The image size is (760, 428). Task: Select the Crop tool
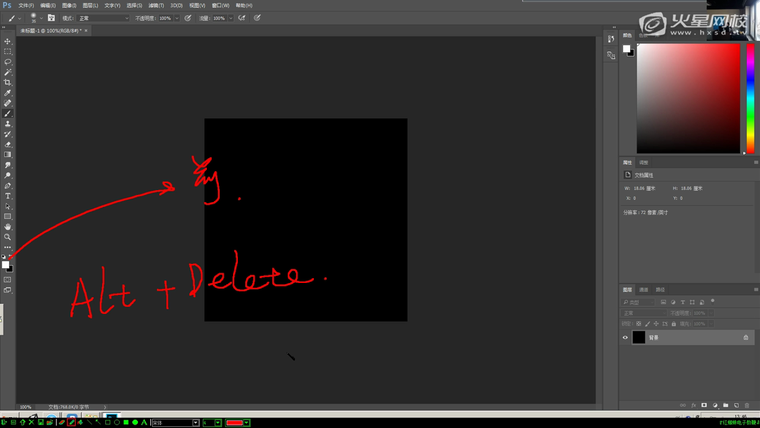[x=8, y=83]
